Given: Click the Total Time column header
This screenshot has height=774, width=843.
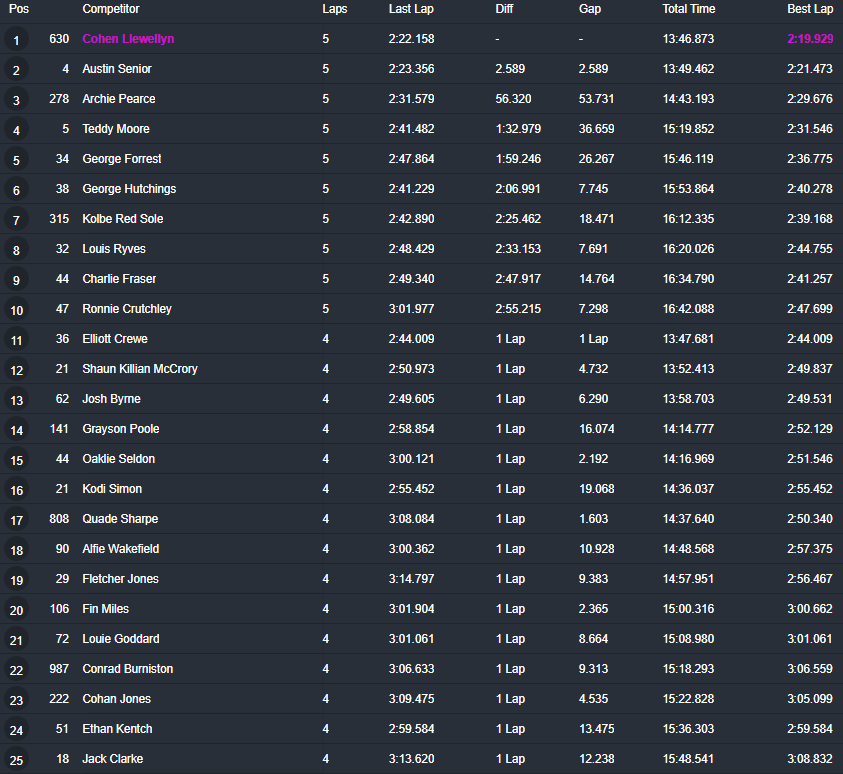Looking at the screenshot, I should (x=689, y=9).
